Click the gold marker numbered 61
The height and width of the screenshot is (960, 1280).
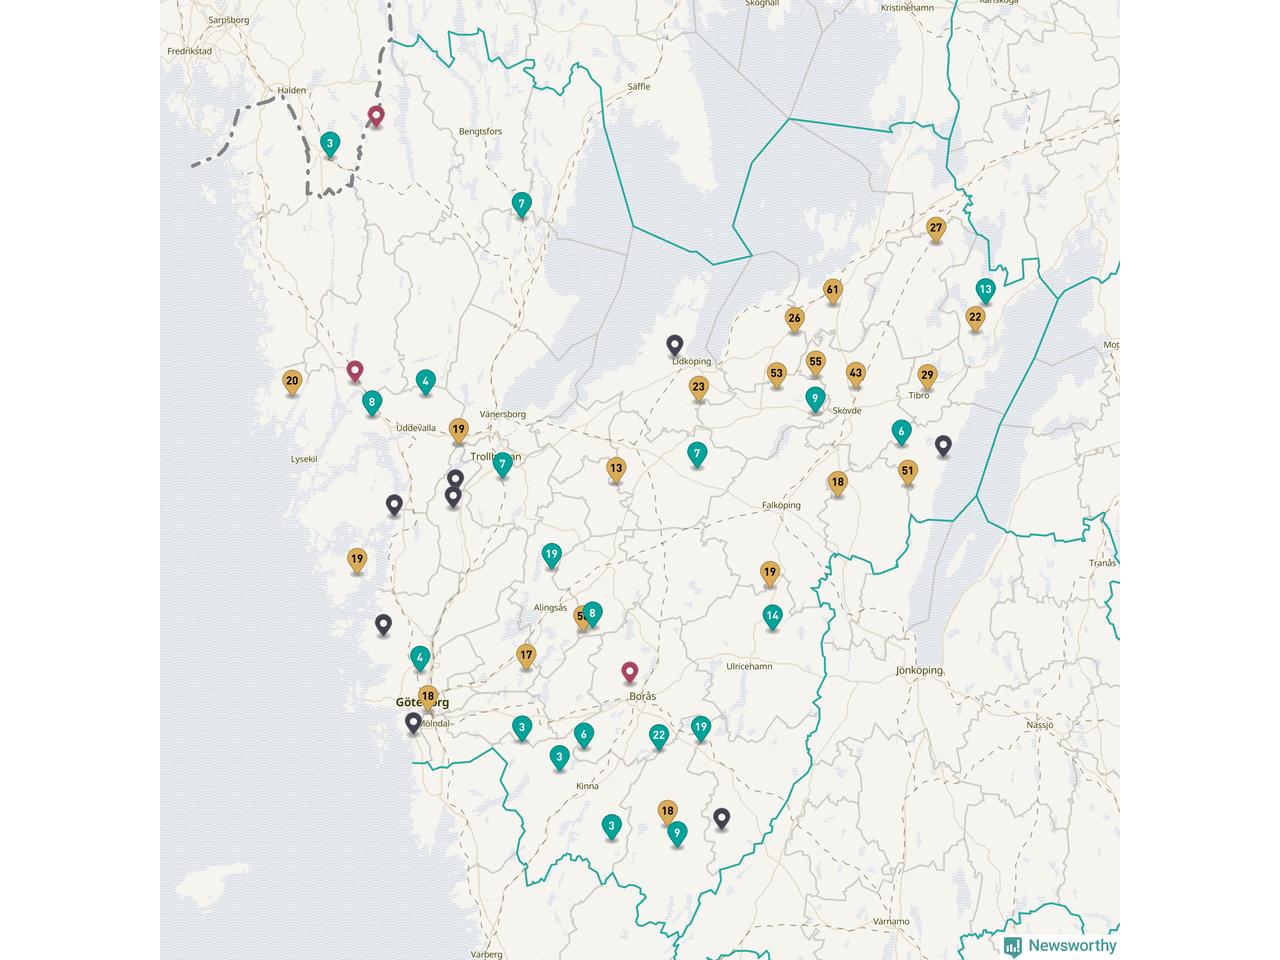pos(833,290)
